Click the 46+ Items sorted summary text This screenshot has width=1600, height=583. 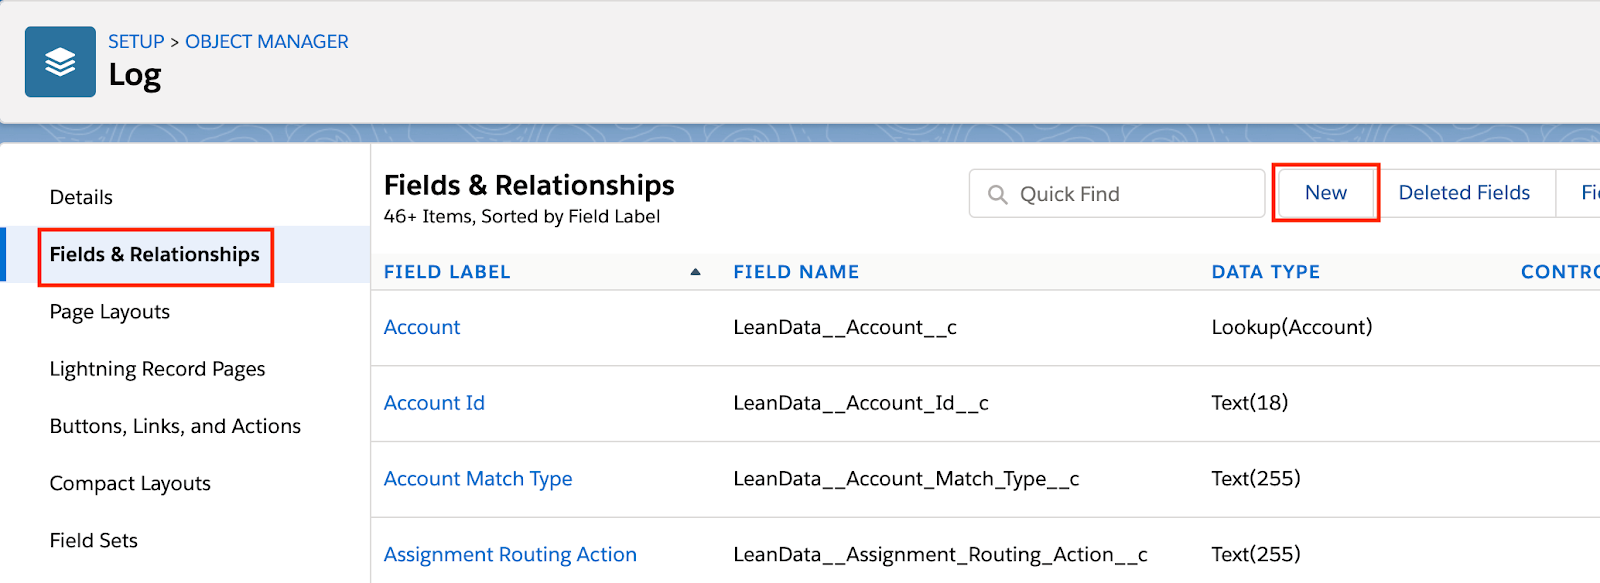522,217
